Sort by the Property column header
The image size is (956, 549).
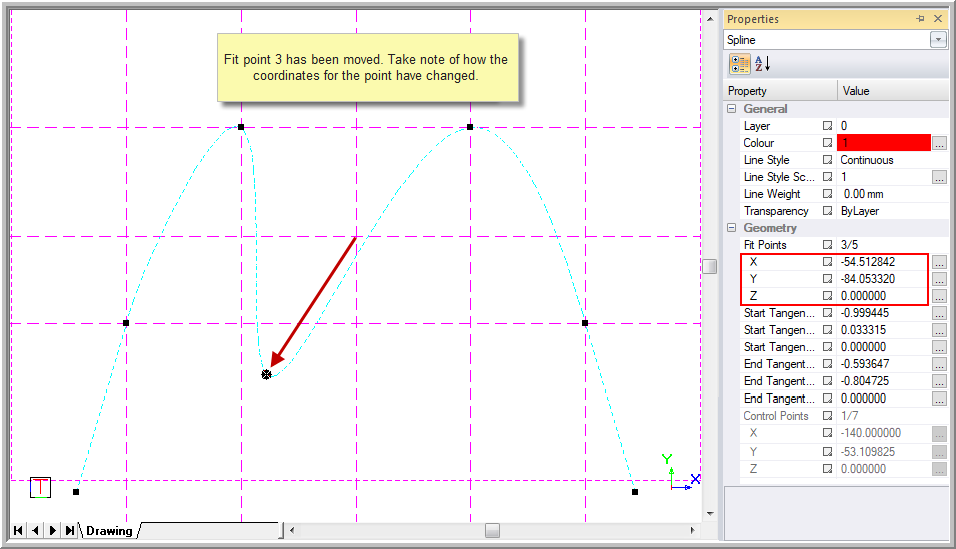tap(781, 91)
